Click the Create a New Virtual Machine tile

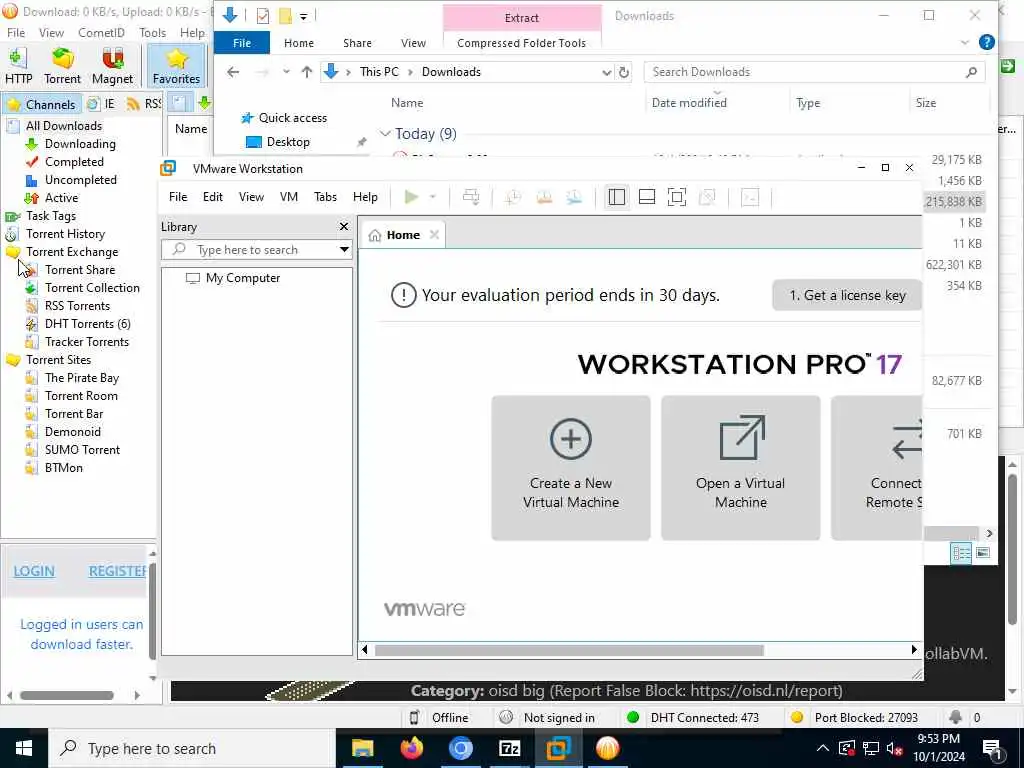pyautogui.click(x=571, y=468)
